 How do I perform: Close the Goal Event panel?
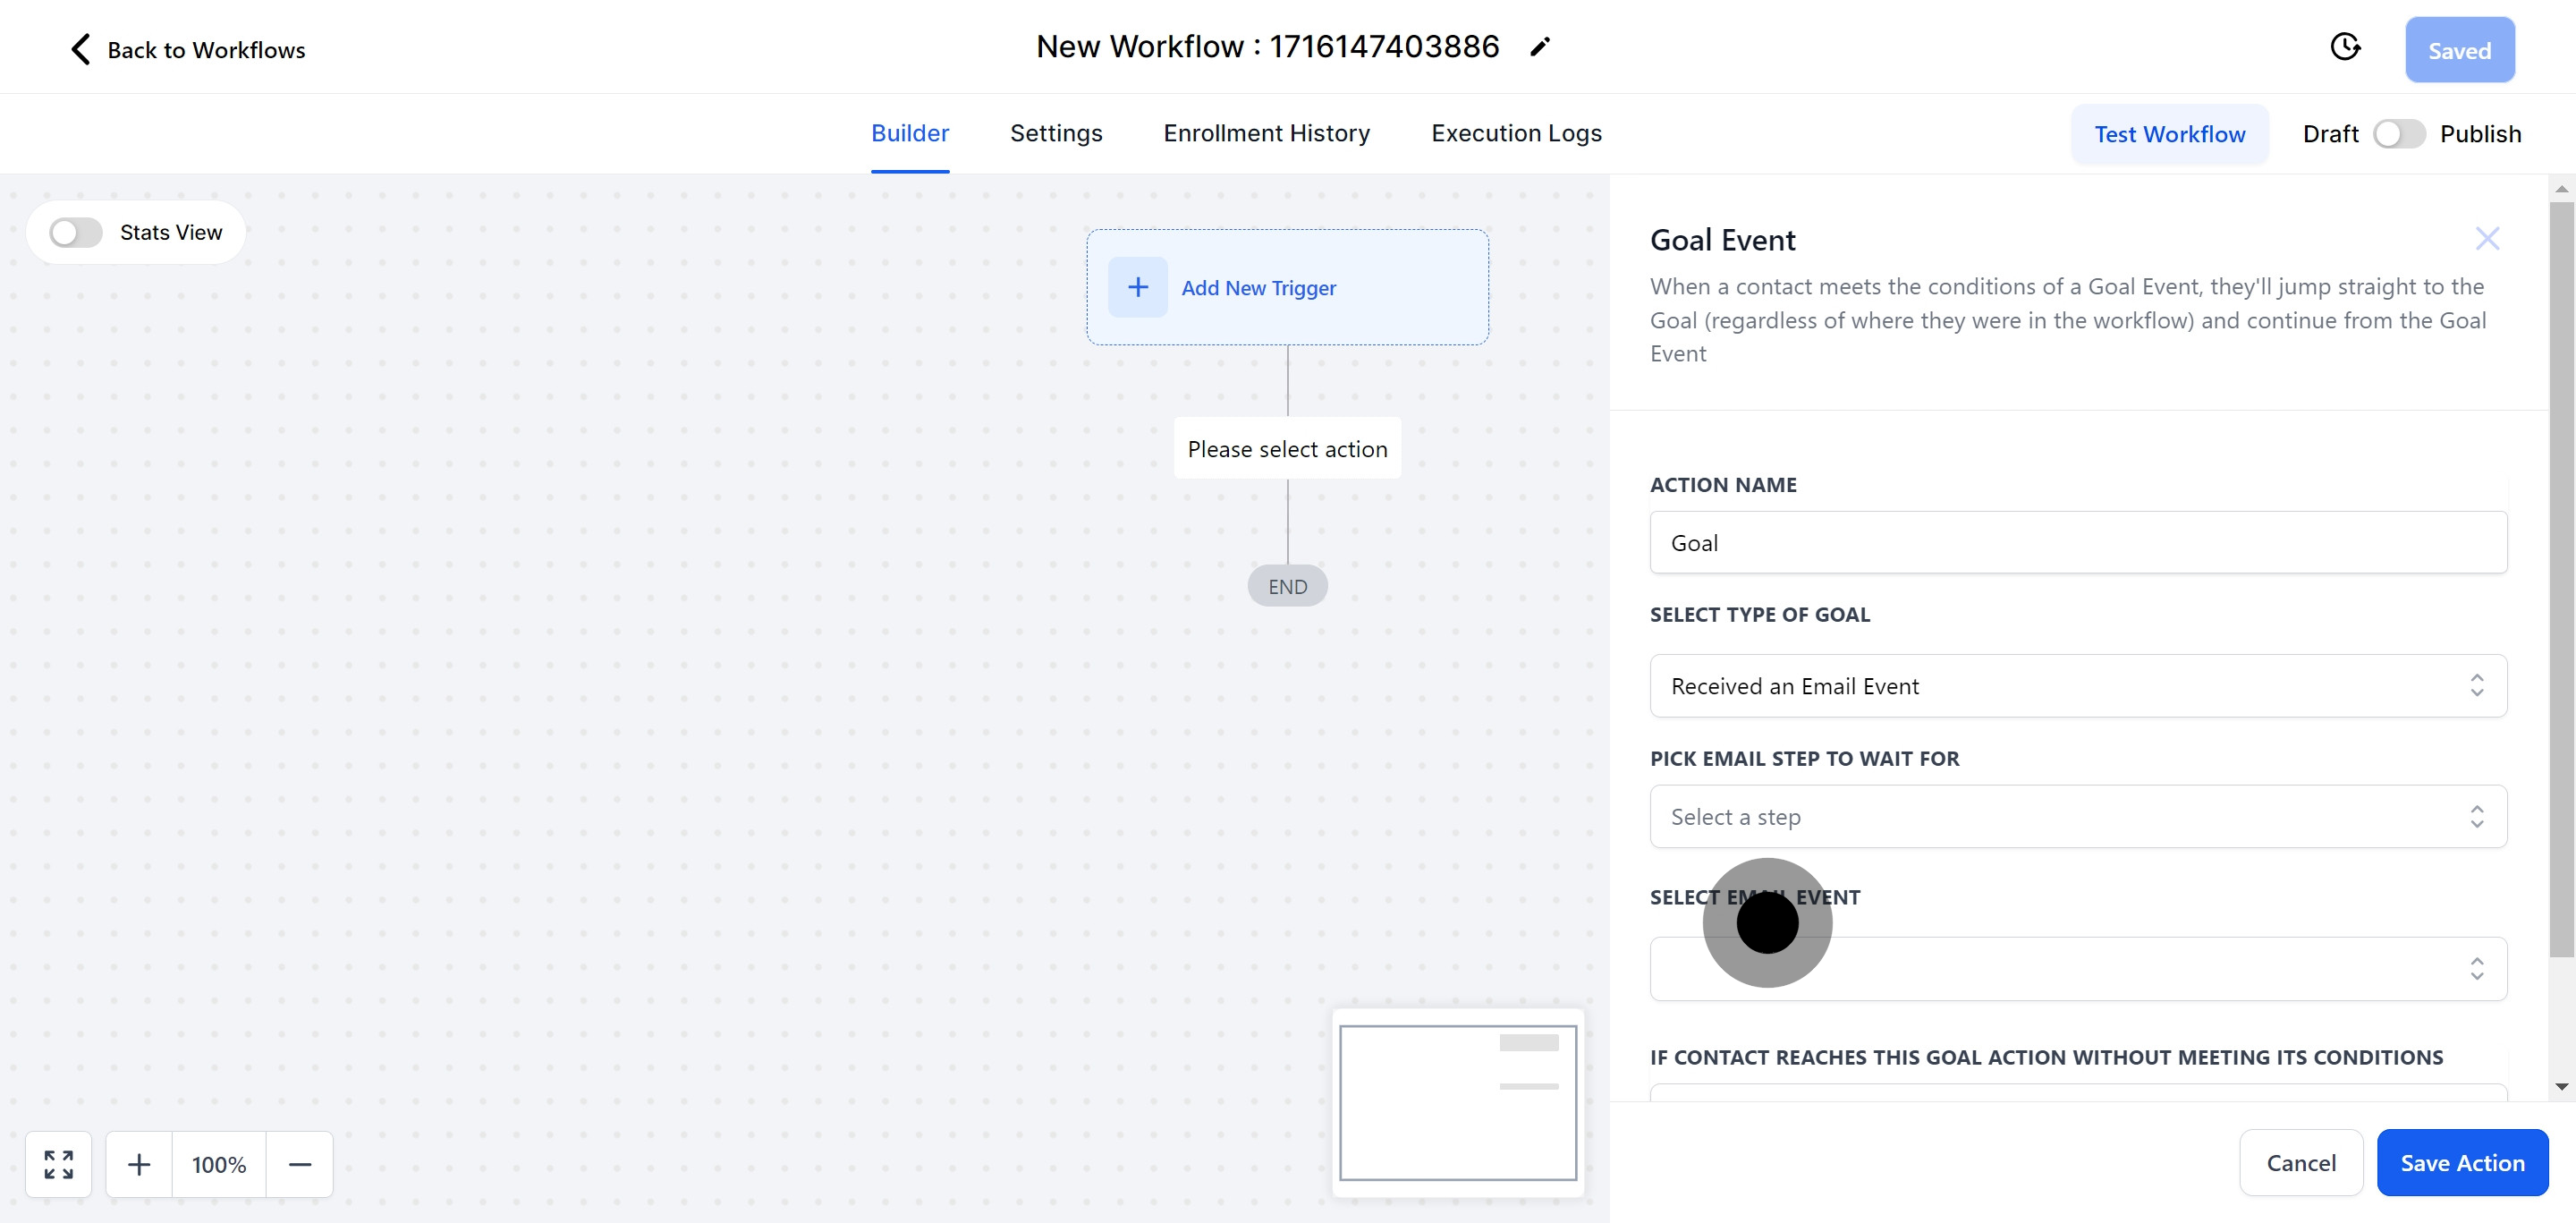pyautogui.click(x=2487, y=239)
